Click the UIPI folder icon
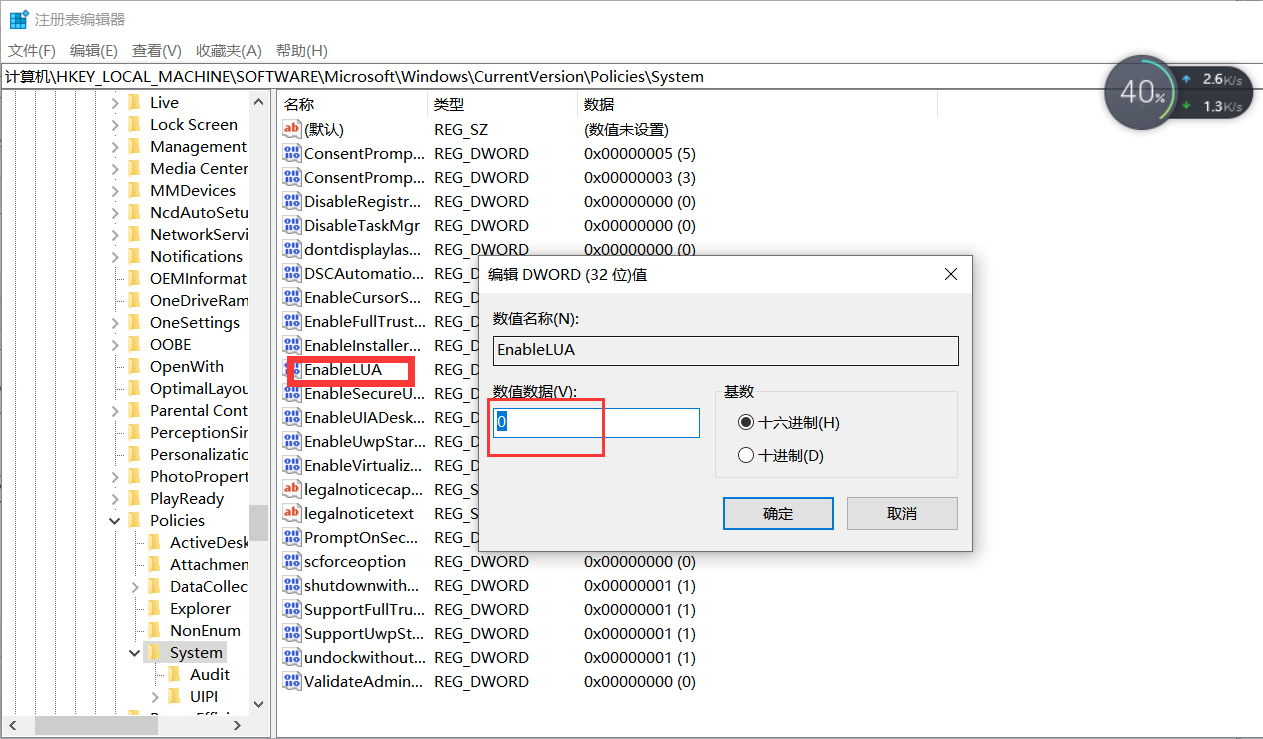1263x739 pixels. [x=174, y=696]
